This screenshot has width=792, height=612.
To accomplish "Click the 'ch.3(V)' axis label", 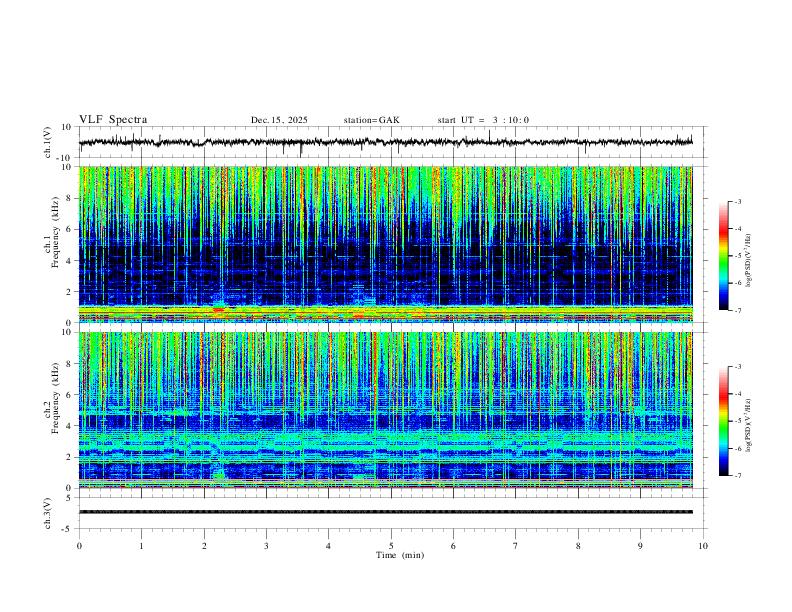I will (48, 513).
